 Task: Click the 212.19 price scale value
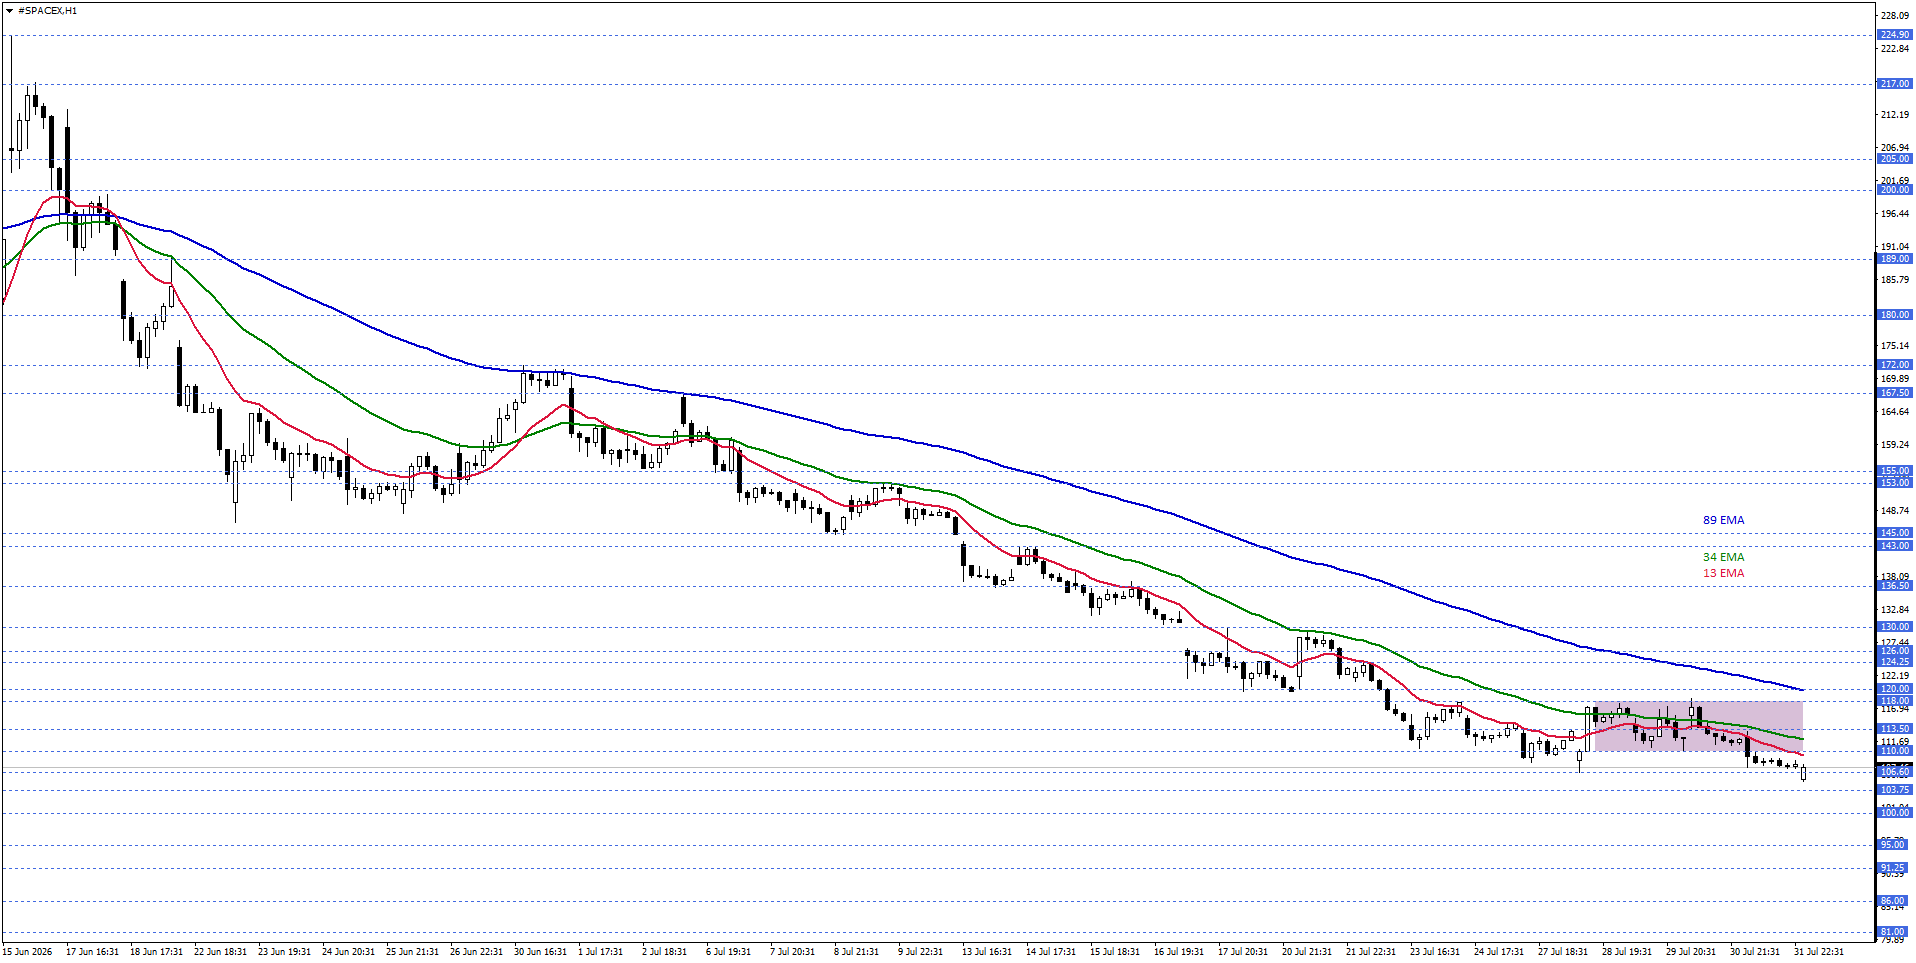point(1895,115)
